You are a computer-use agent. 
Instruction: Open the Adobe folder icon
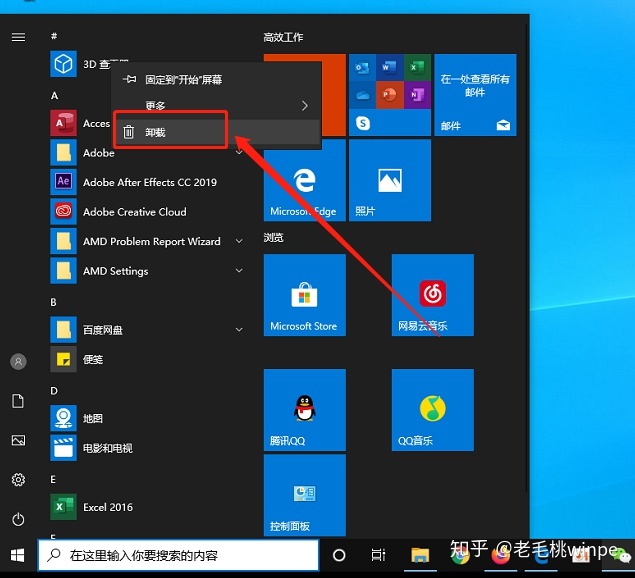(63, 152)
